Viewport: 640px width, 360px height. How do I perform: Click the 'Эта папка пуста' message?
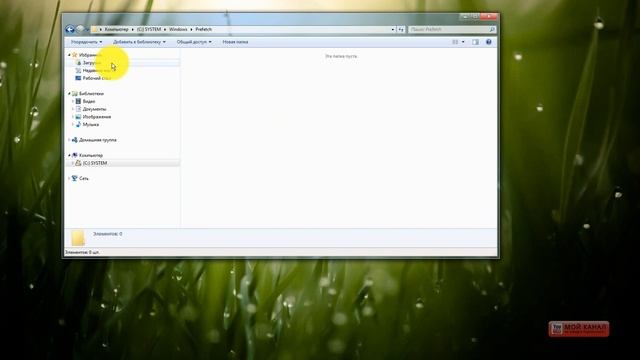pyautogui.click(x=341, y=56)
